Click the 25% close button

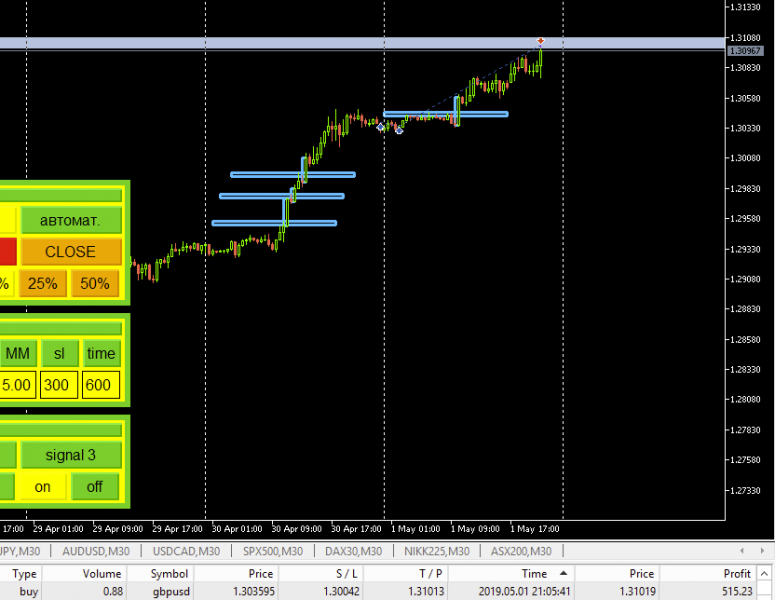[x=43, y=284]
